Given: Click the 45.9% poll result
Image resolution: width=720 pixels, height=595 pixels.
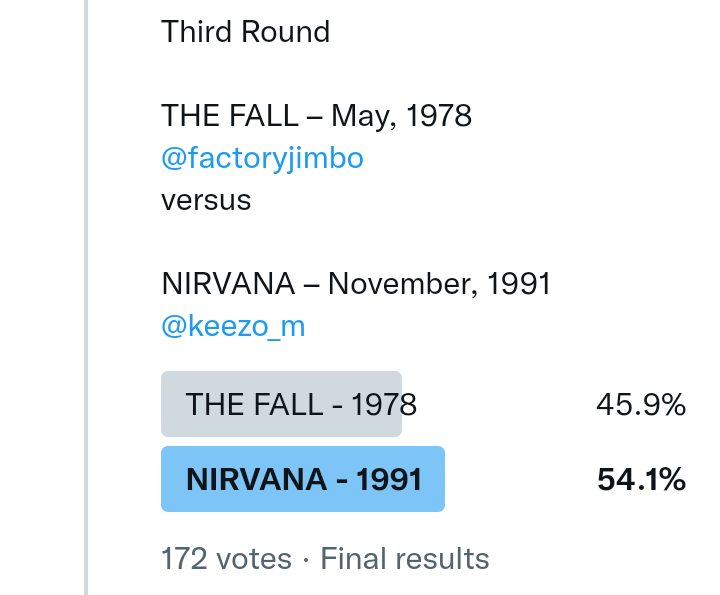Looking at the screenshot, I should (x=640, y=405).
